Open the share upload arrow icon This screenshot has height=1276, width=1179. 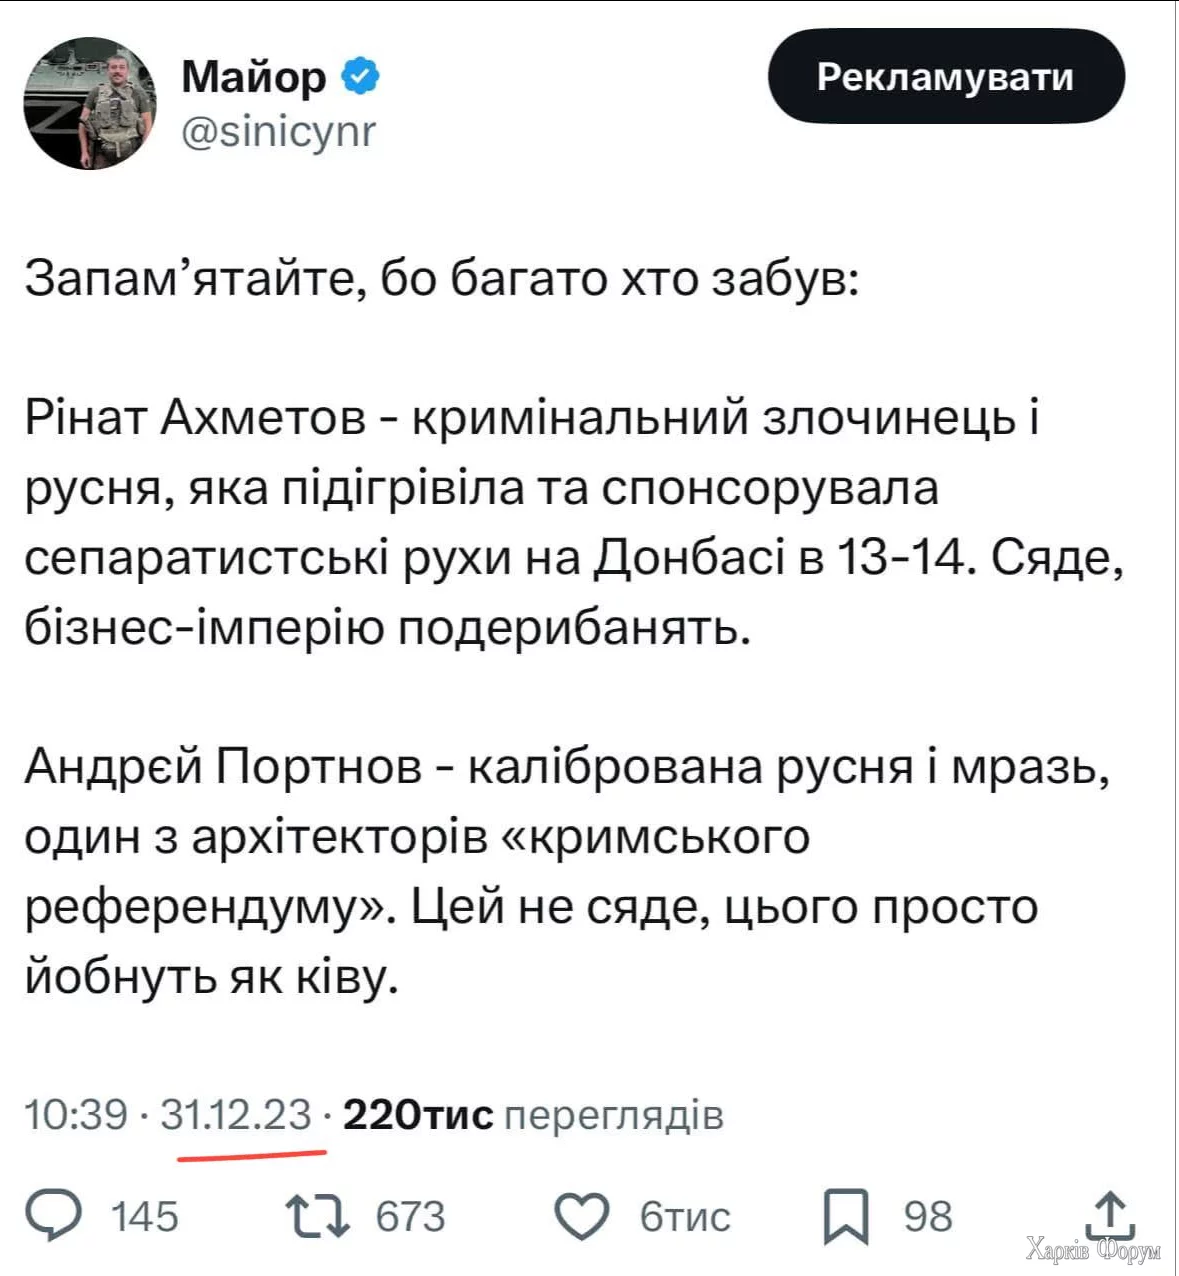pyautogui.click(x=1108, y=1212)
